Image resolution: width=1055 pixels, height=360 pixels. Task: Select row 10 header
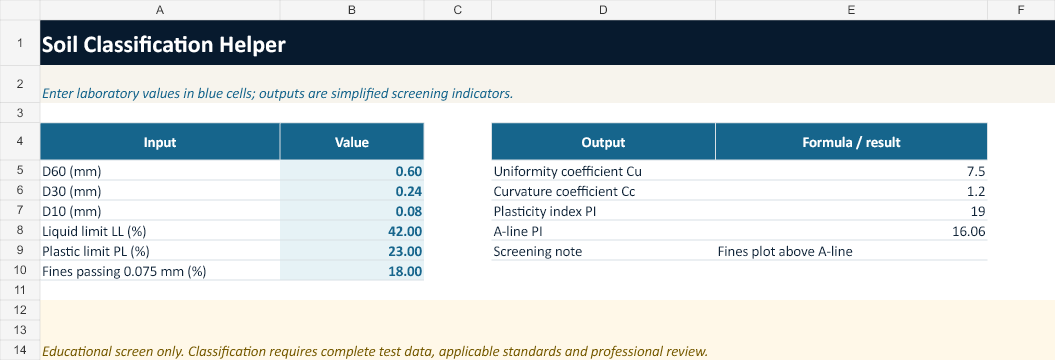tap(20, 271)
